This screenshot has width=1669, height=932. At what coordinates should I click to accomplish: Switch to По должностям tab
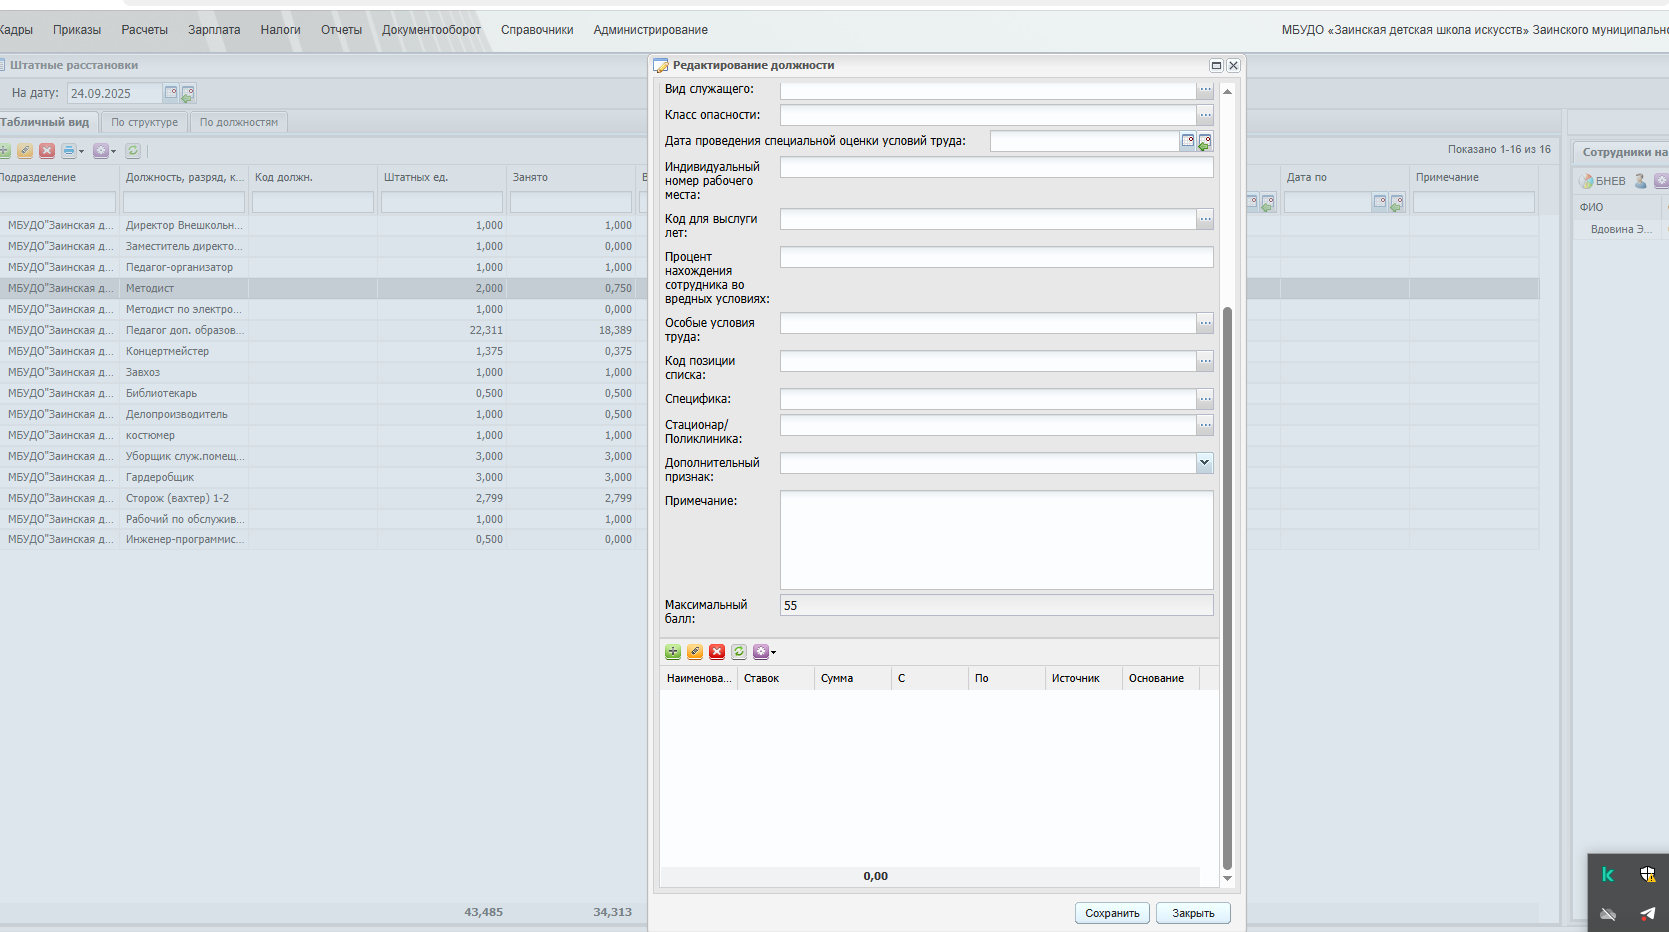coord(239,122)
